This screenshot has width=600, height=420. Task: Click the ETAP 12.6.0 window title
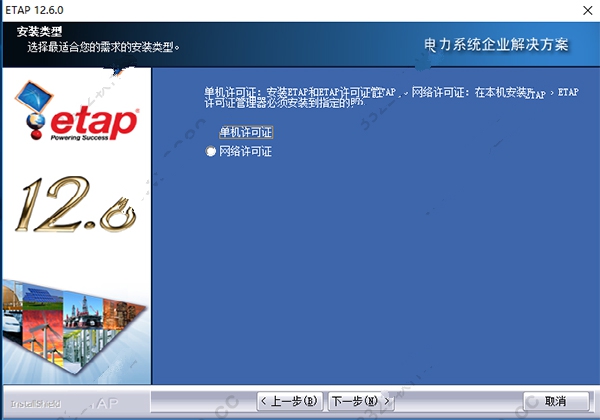34,10
